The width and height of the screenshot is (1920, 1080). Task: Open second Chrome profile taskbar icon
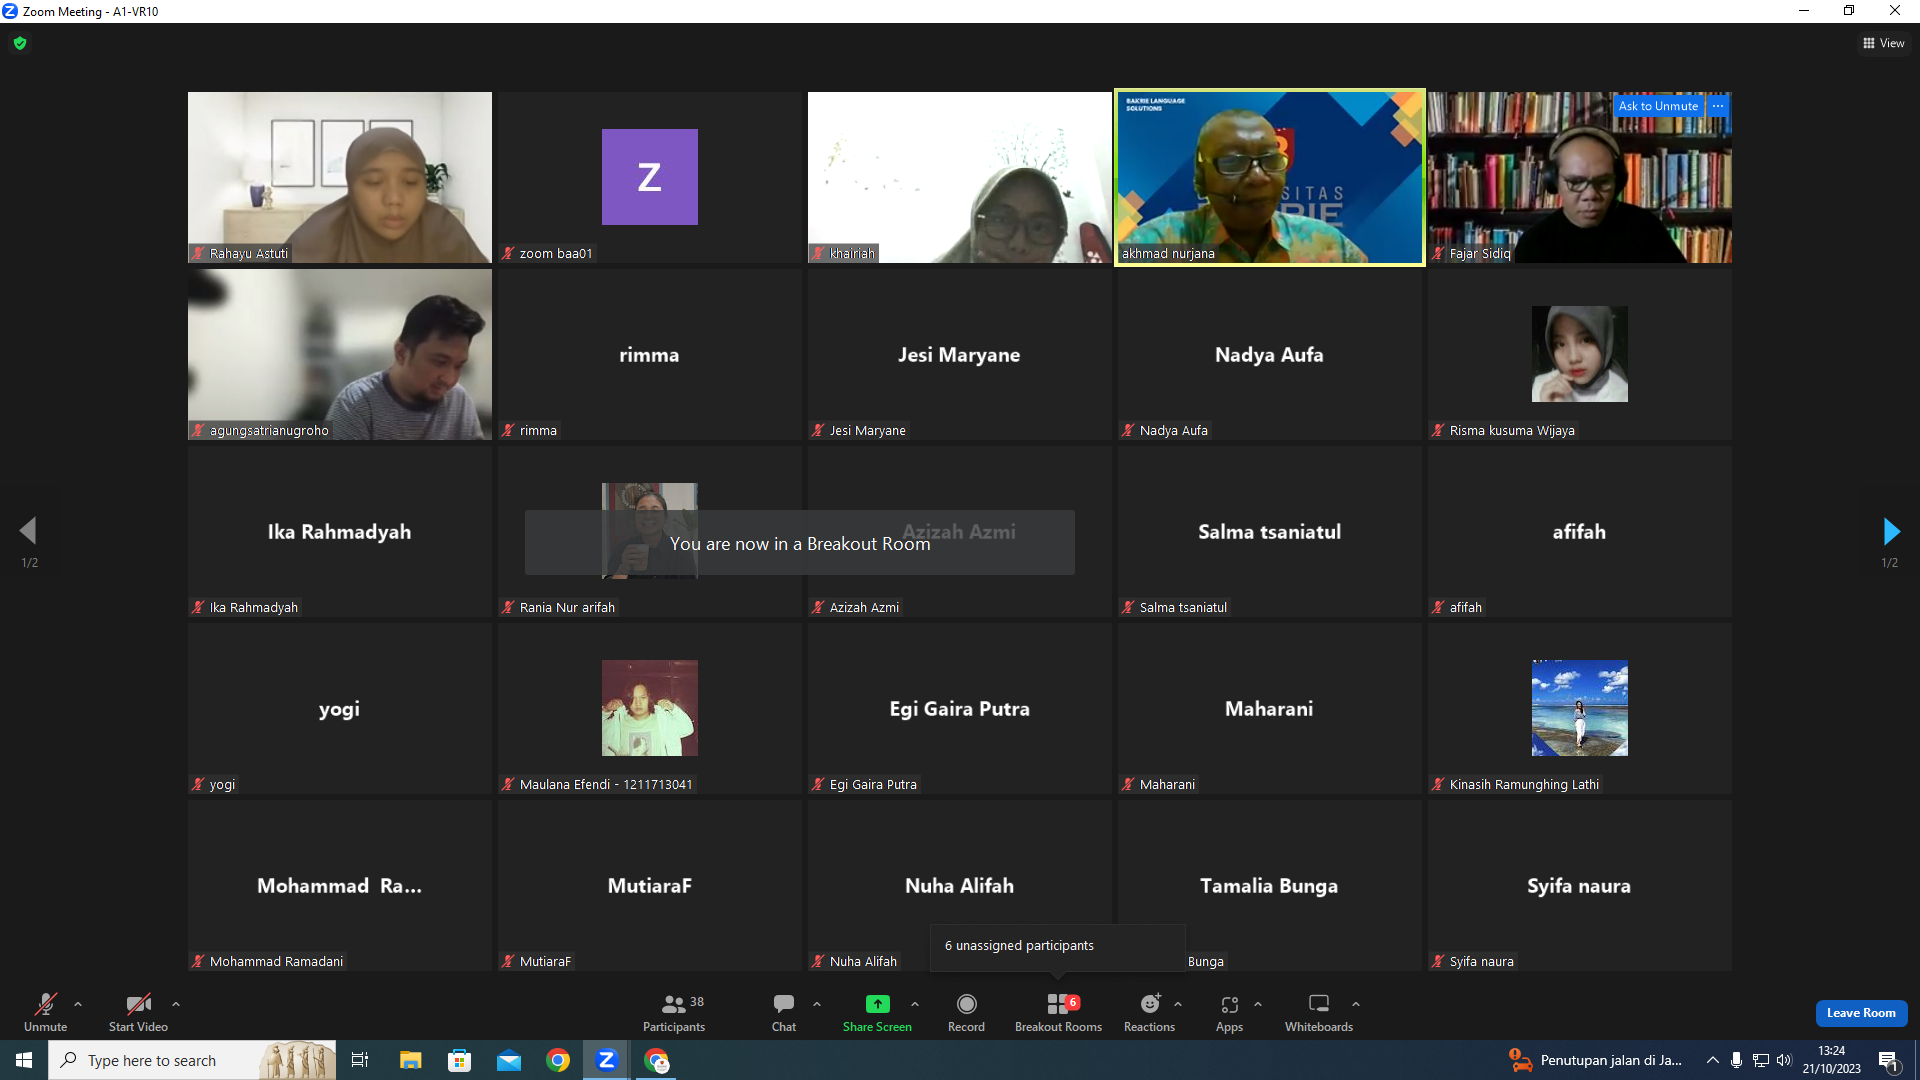[657, 1060]
